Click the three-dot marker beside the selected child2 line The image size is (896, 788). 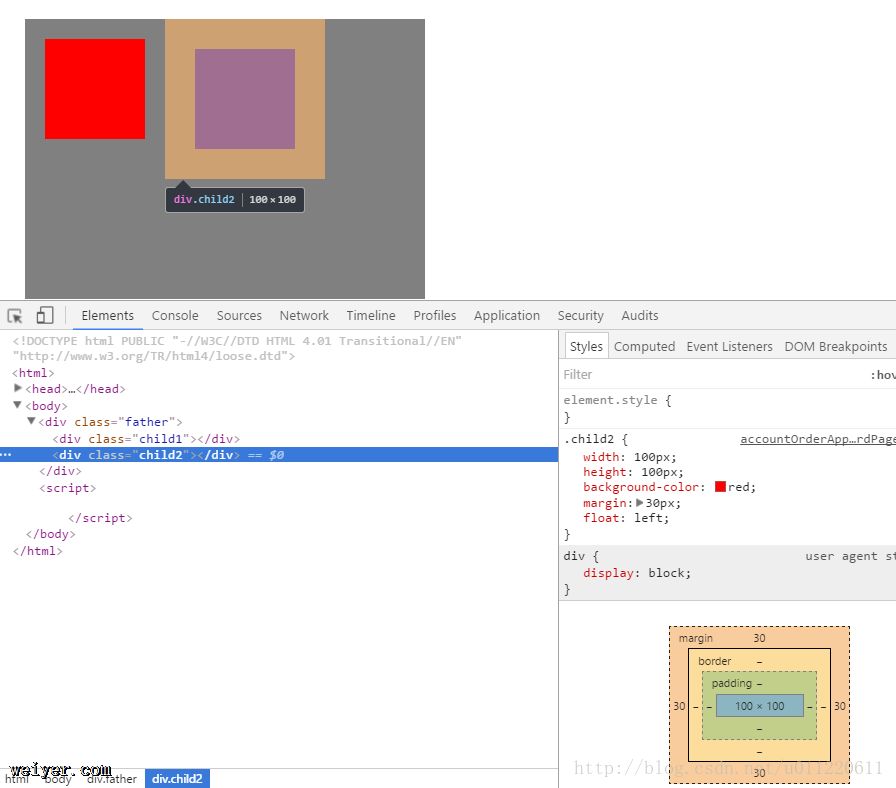[6, 455]
